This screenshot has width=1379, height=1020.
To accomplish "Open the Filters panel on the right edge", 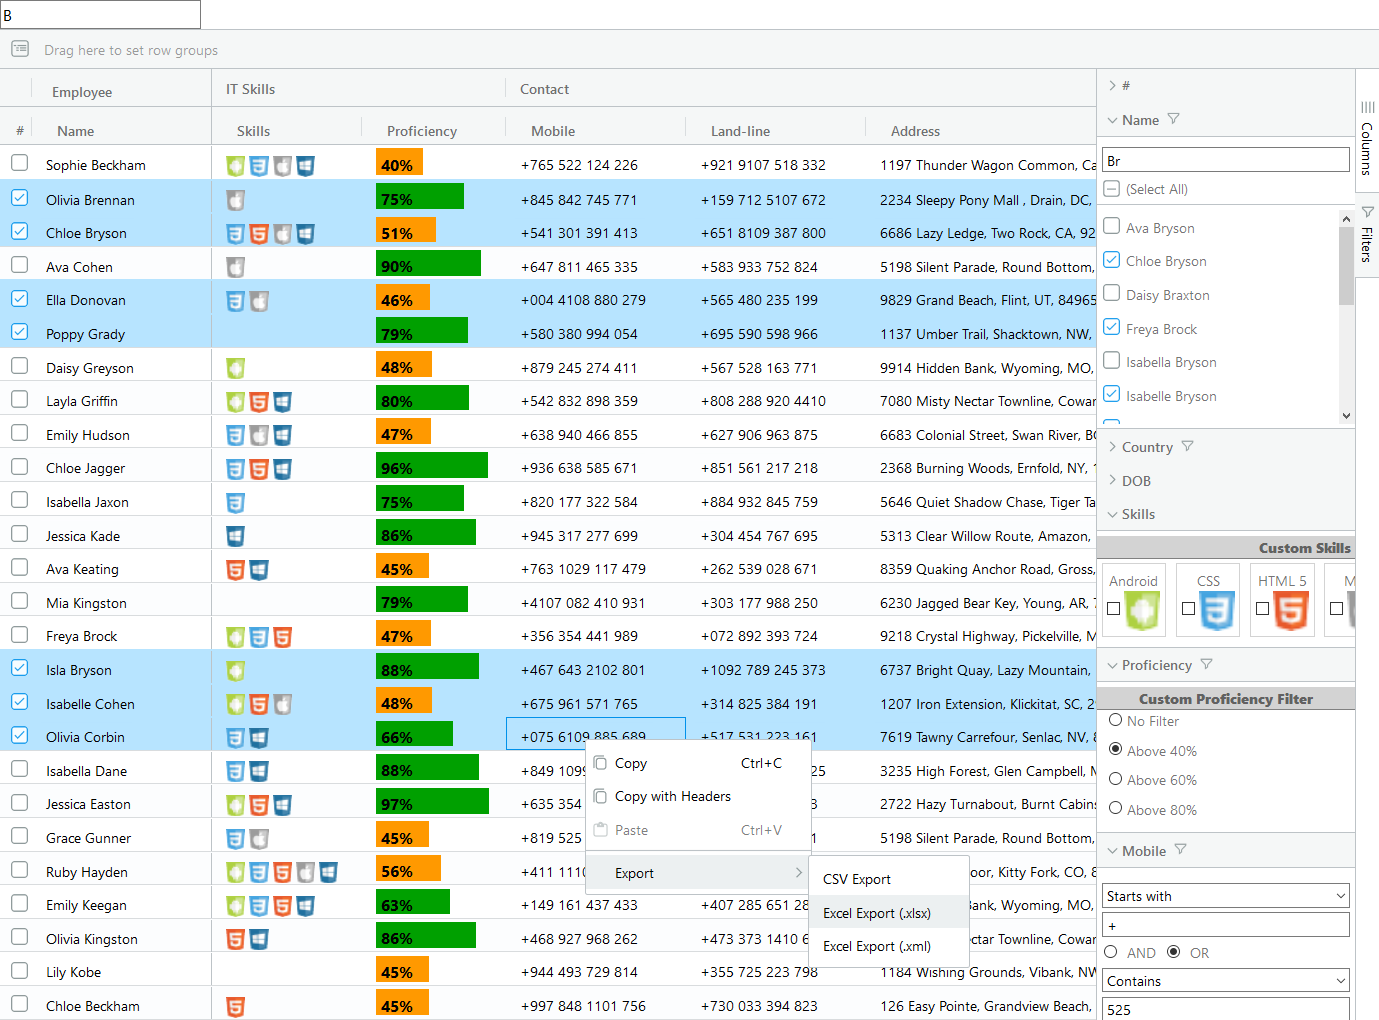I will (1368, 232).
